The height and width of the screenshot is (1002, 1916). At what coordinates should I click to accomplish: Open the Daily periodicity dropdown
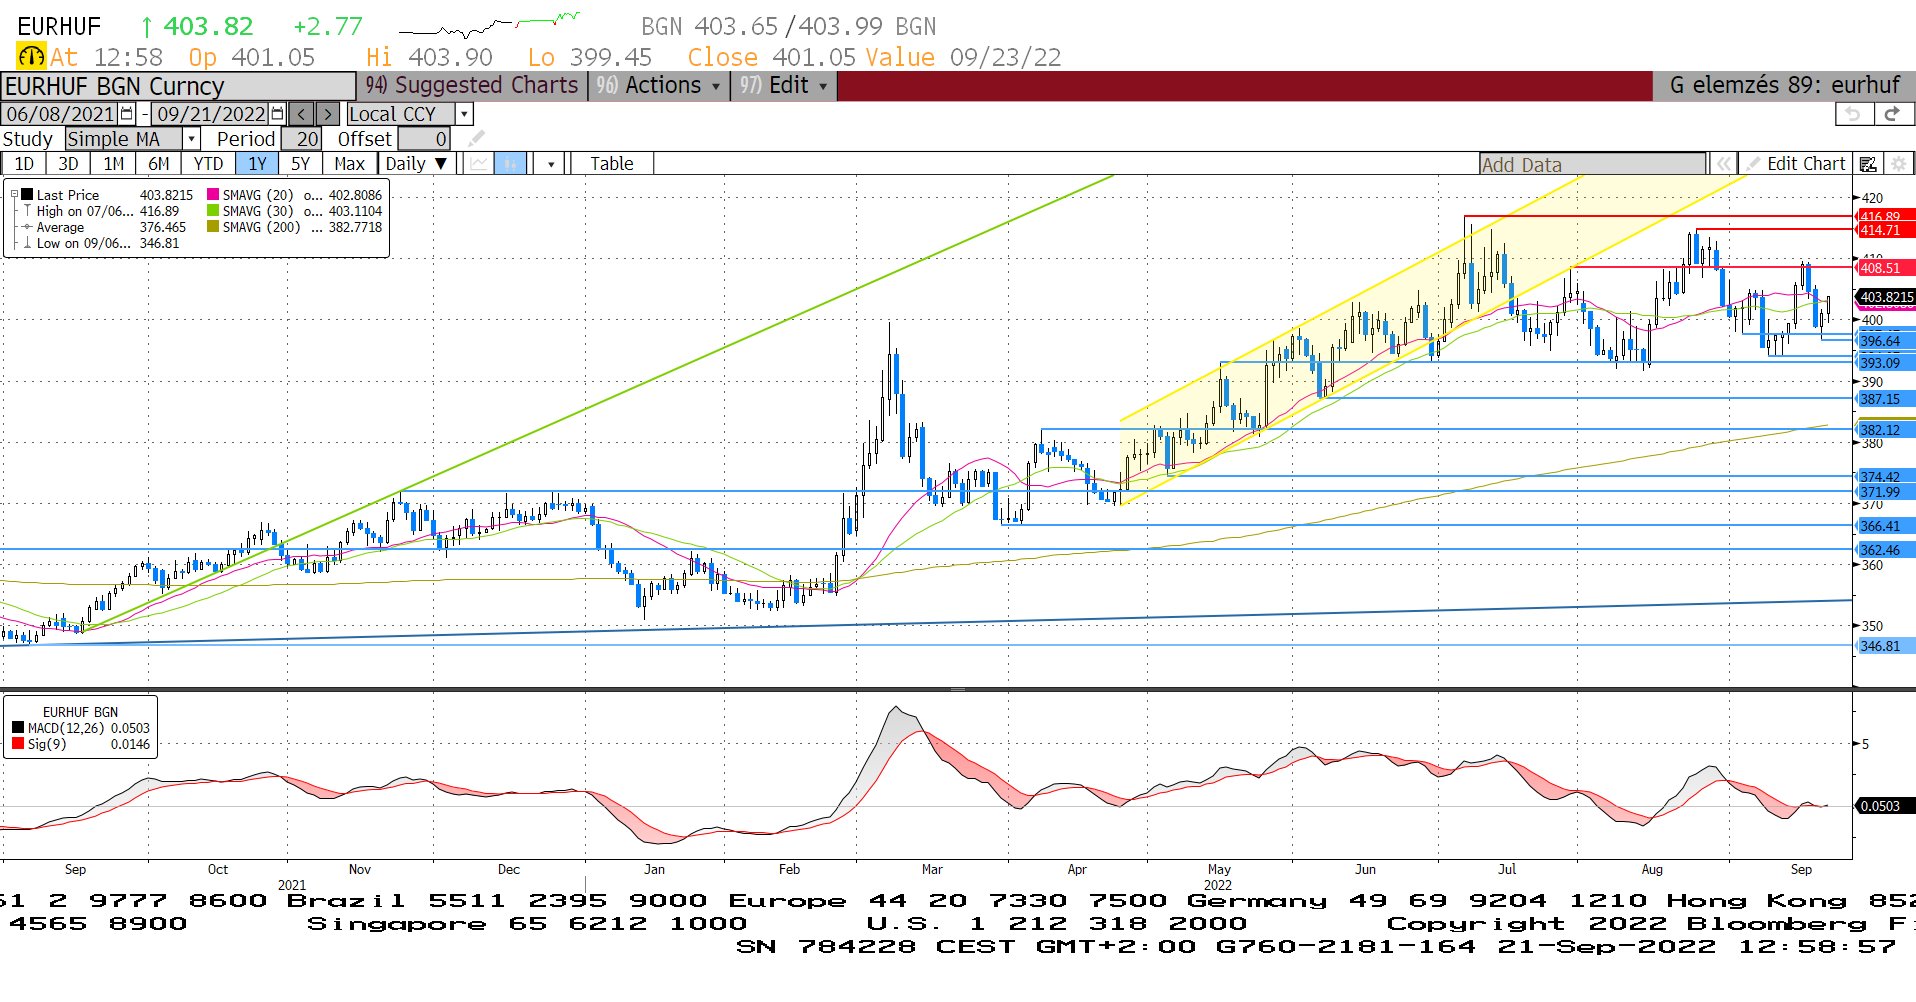(x=419, y=164)
